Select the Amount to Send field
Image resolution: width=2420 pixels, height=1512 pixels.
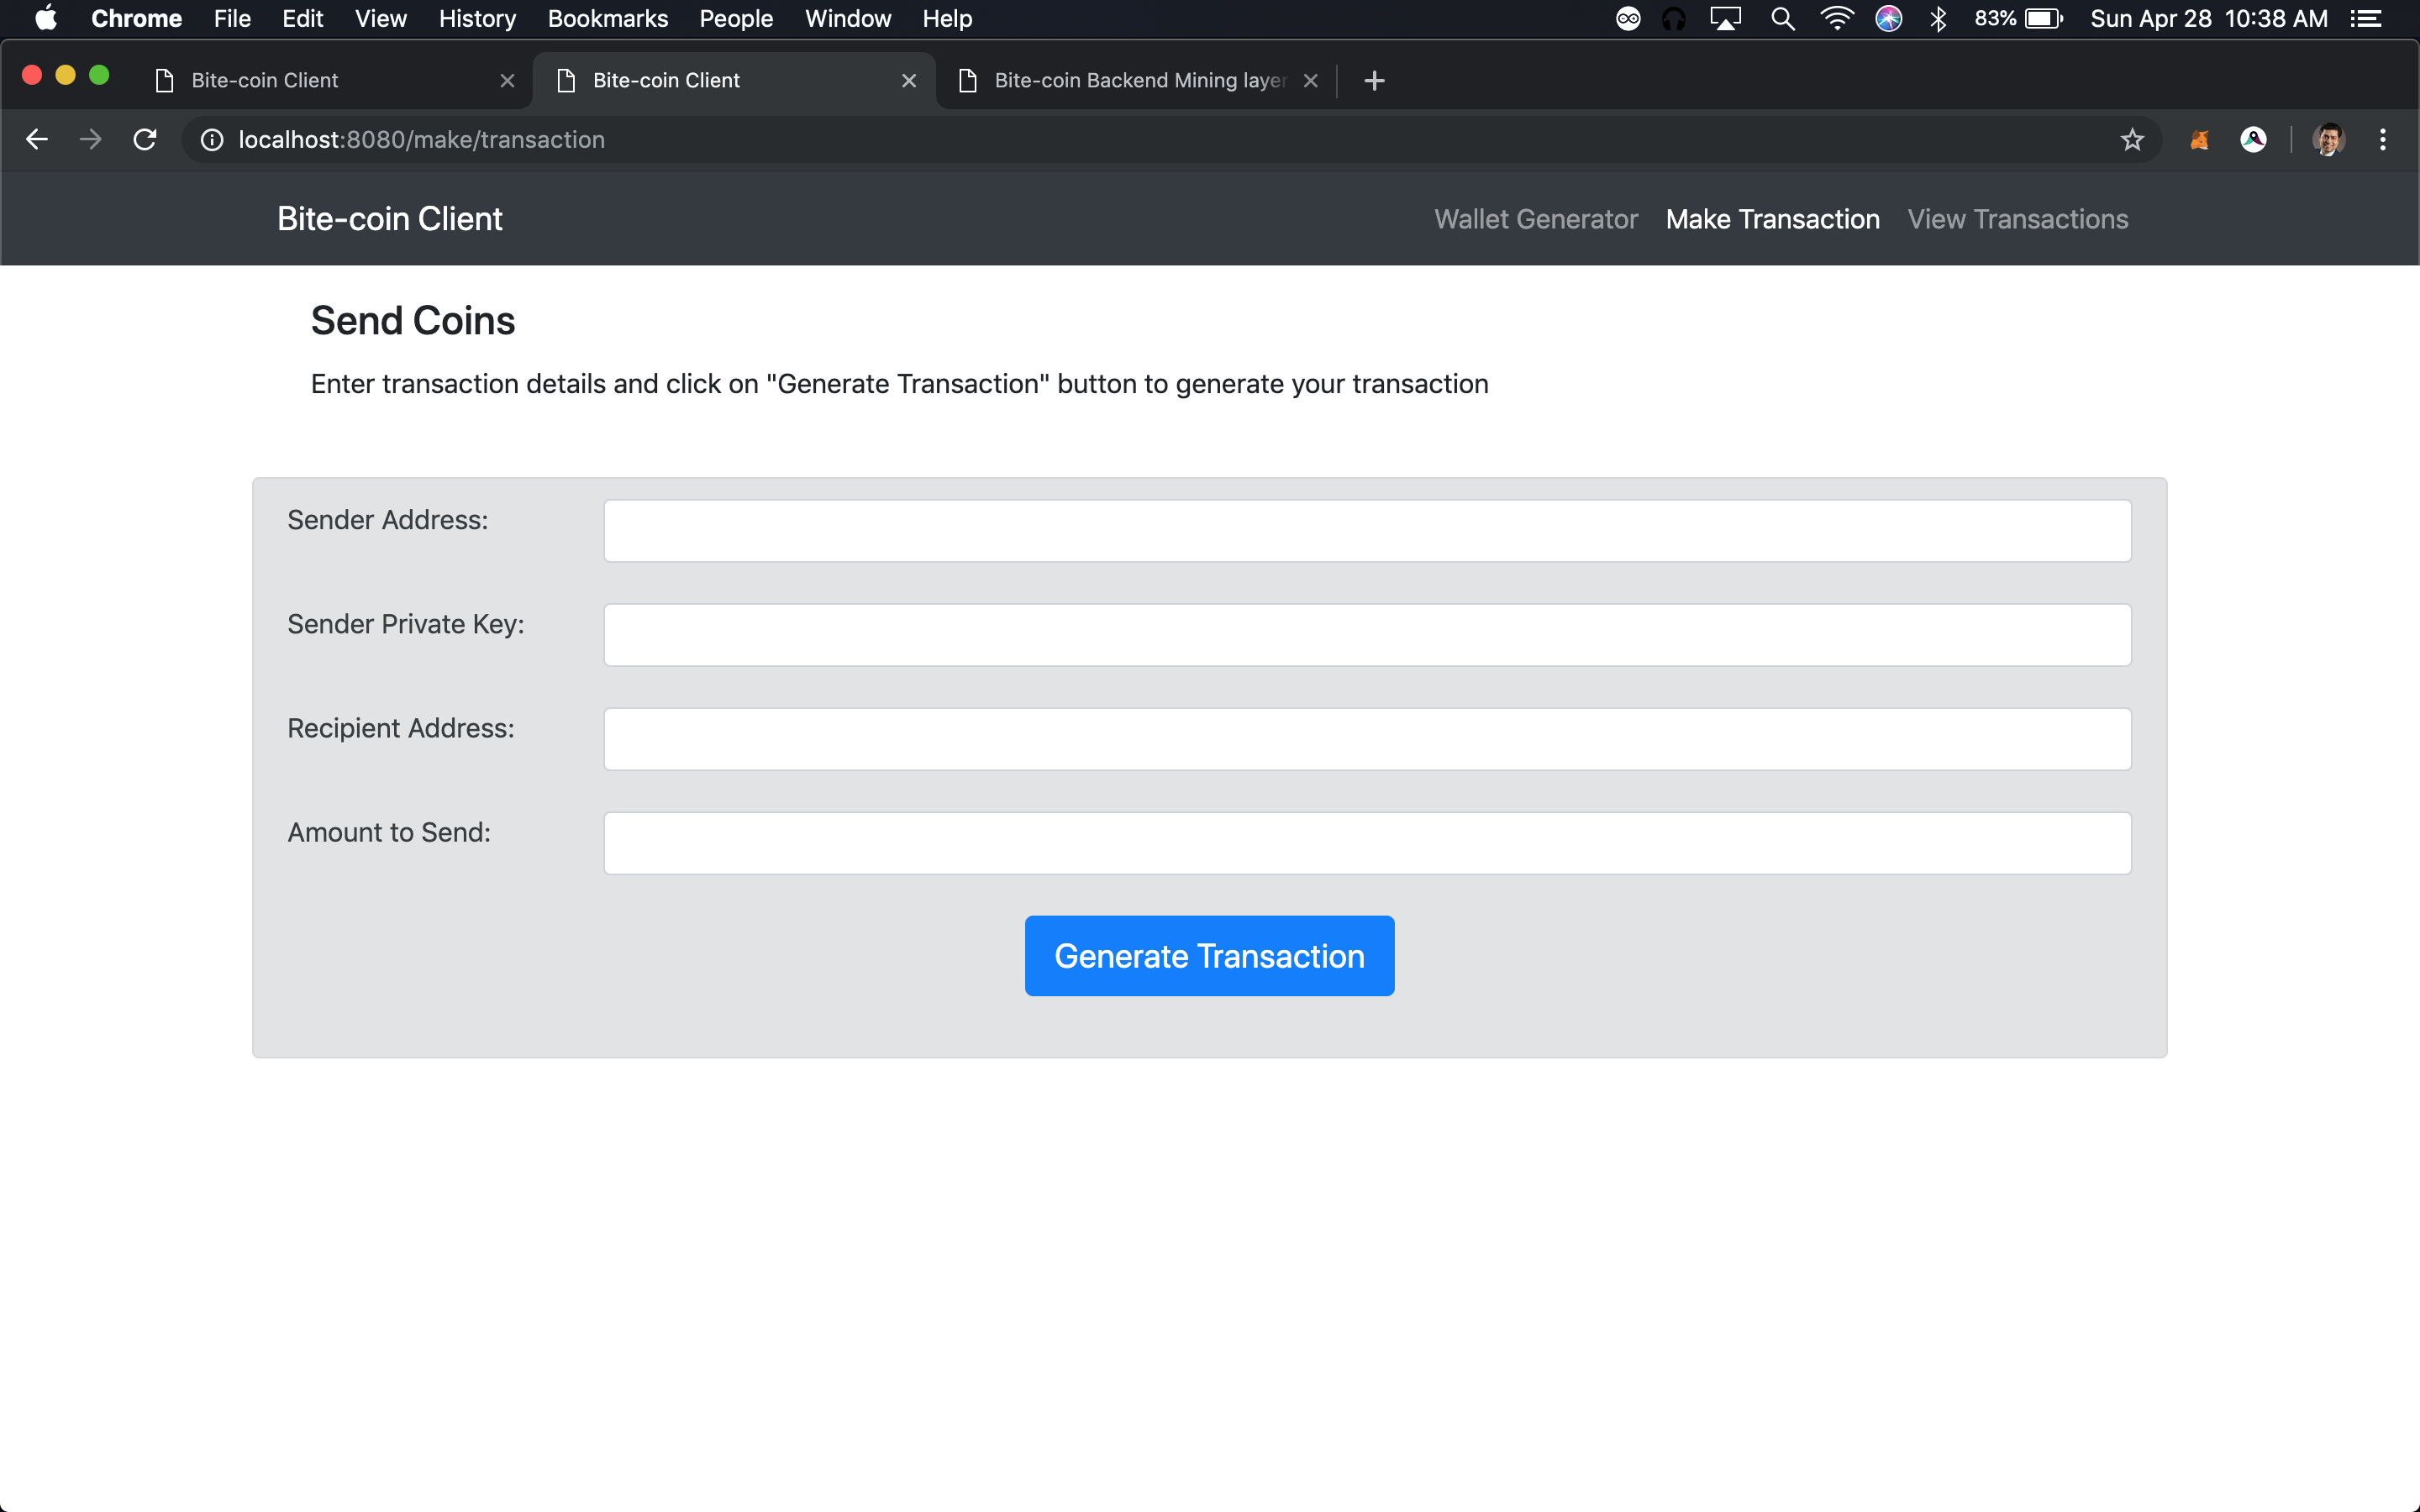pos(1367,843)
